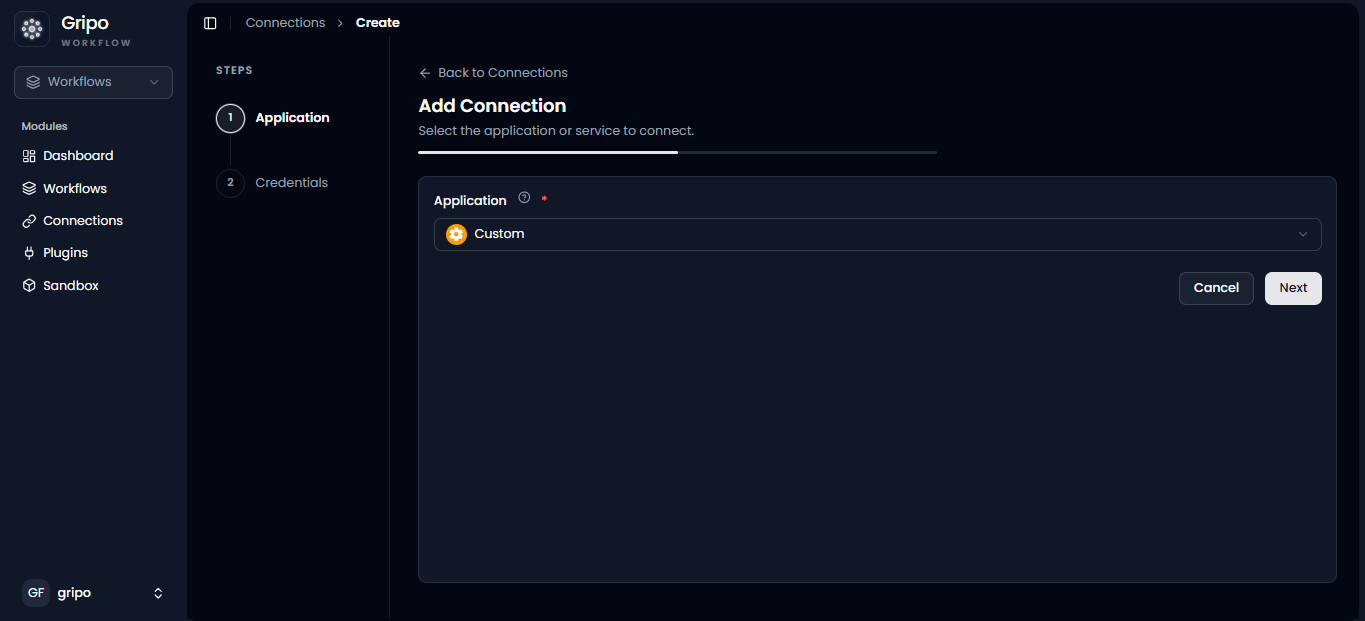This screenshot has width=1365, height=621.
Task: Click the Cancel button
Action: tap(1216, 288)
